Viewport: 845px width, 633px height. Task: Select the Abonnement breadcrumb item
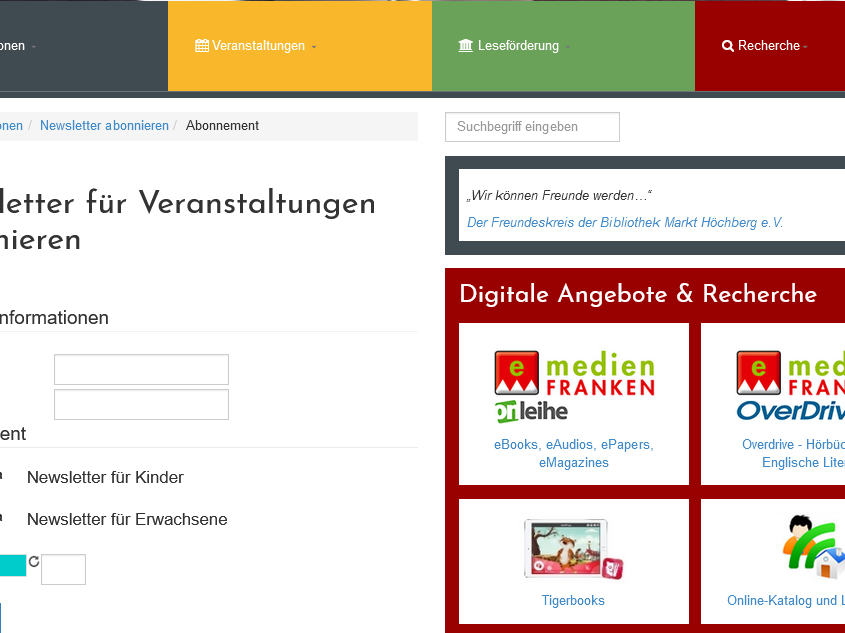(222, 126)
